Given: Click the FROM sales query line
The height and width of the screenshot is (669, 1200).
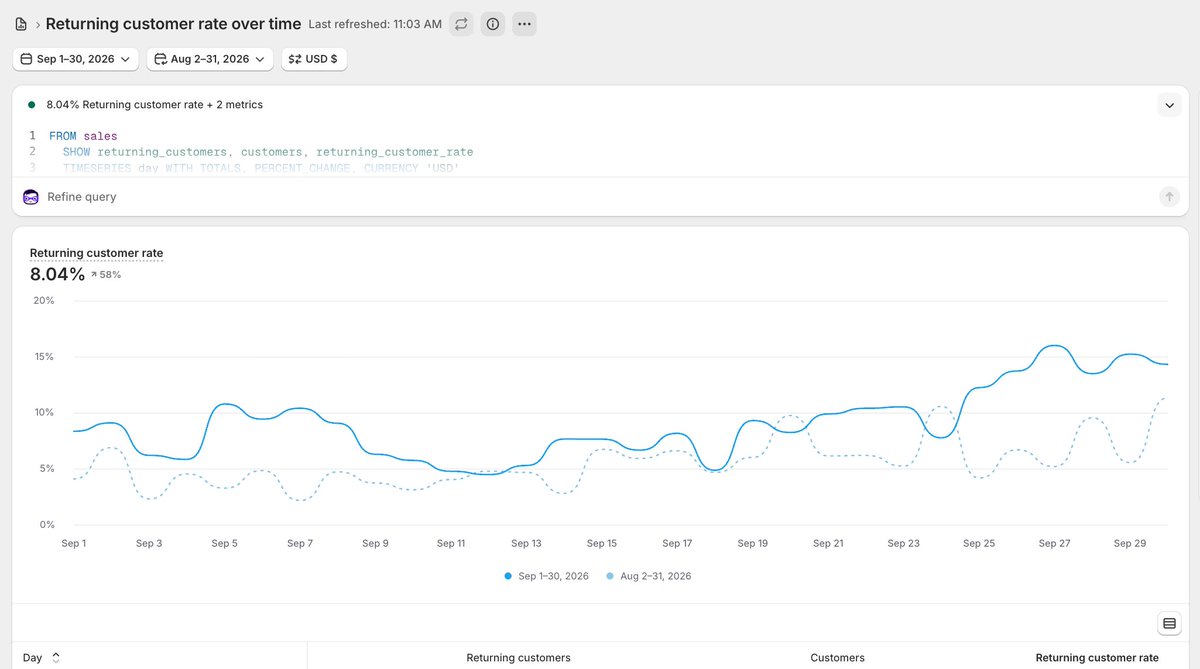Looking at the screenshot, I should click(83, 136).
